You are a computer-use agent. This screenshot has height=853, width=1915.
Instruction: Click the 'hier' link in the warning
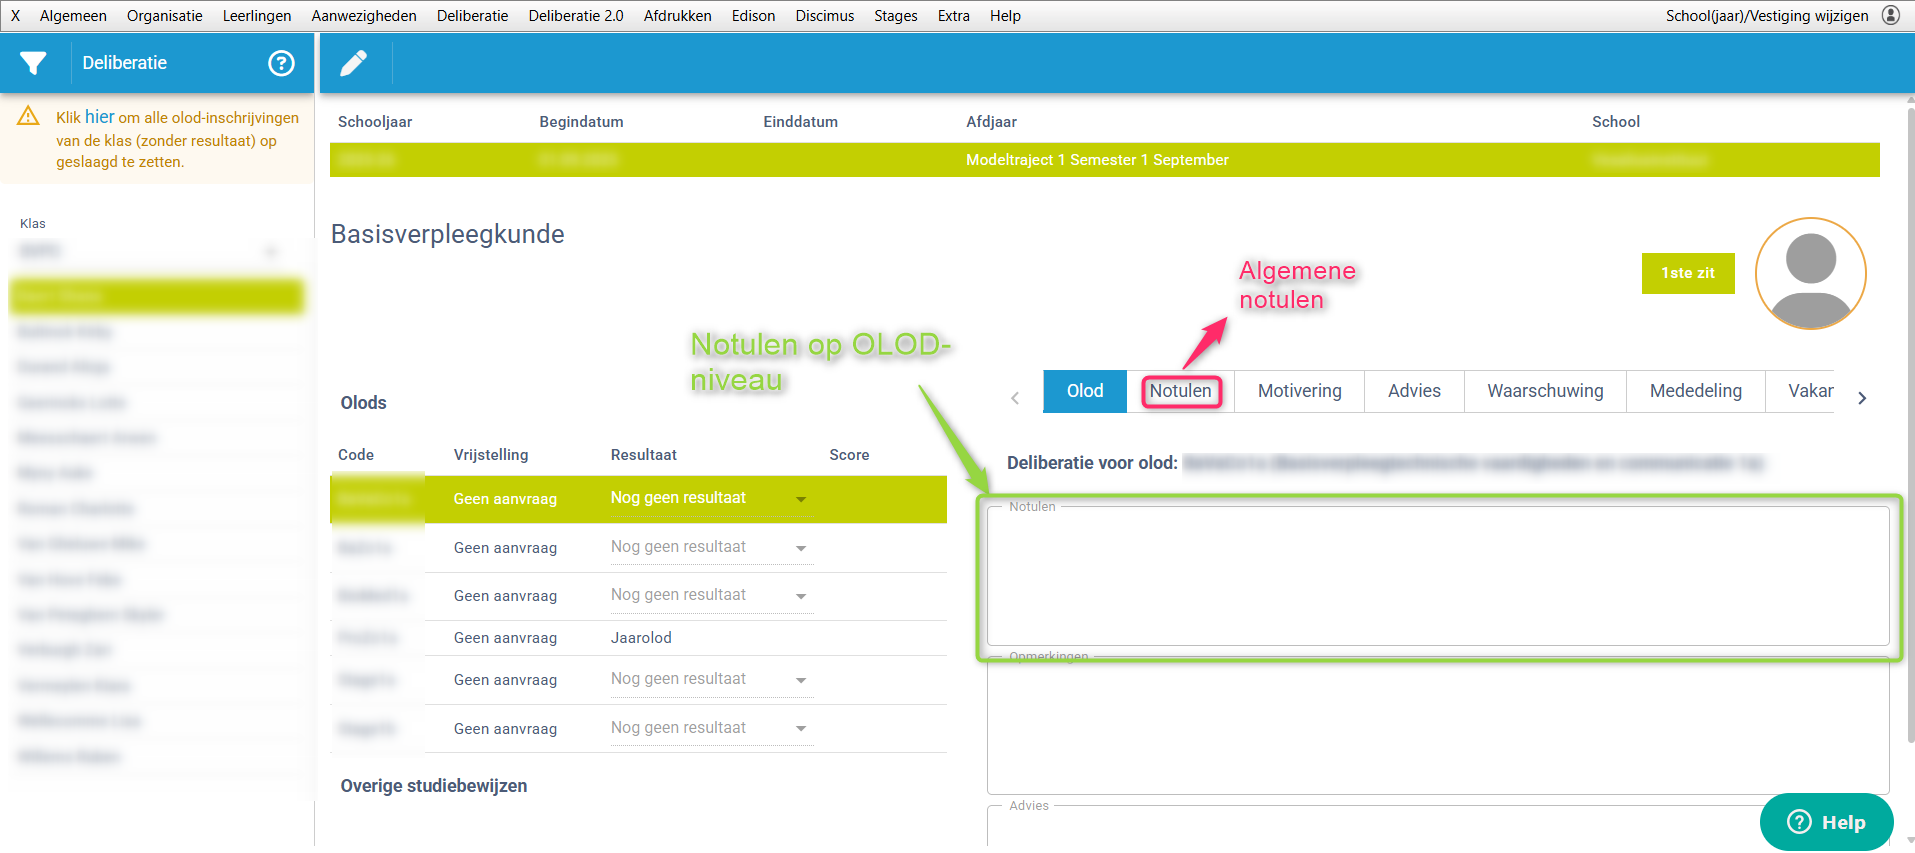pyautogui.click(x=99, y=117)
